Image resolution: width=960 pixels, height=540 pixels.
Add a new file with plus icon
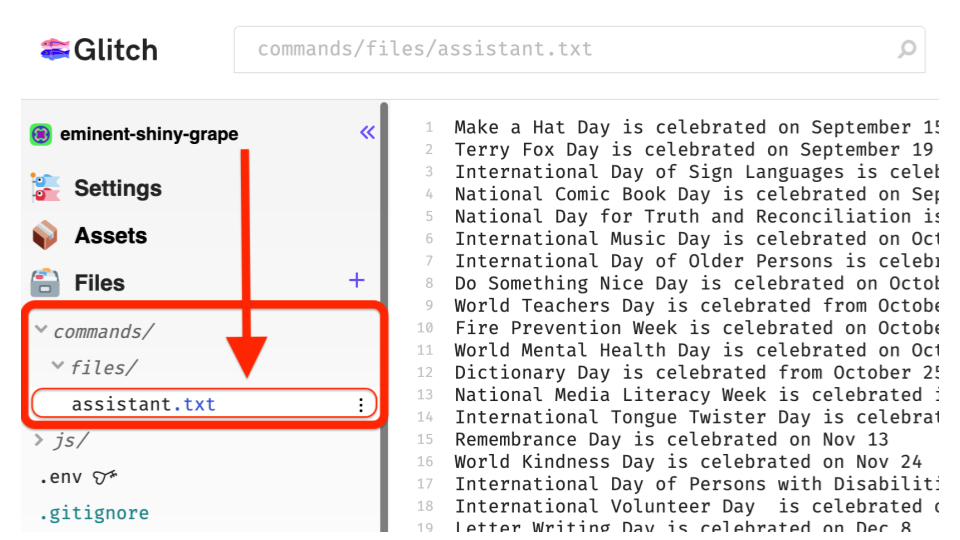pos(357,281)
